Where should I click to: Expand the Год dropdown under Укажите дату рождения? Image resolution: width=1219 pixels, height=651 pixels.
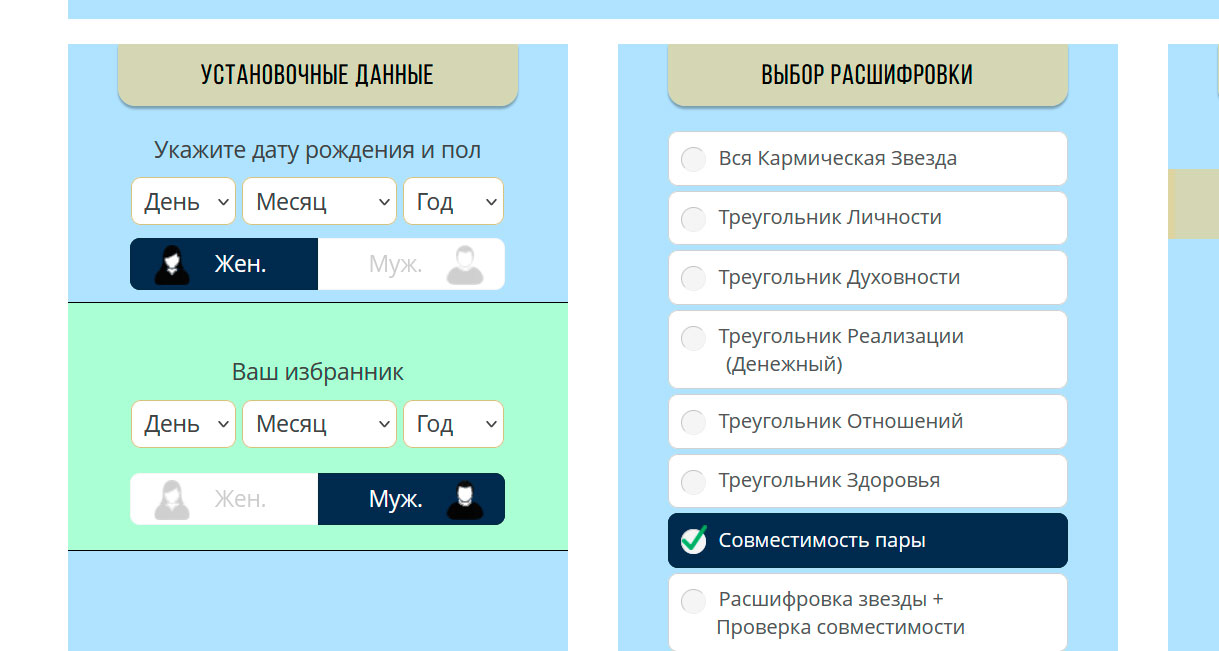point(453,201)
